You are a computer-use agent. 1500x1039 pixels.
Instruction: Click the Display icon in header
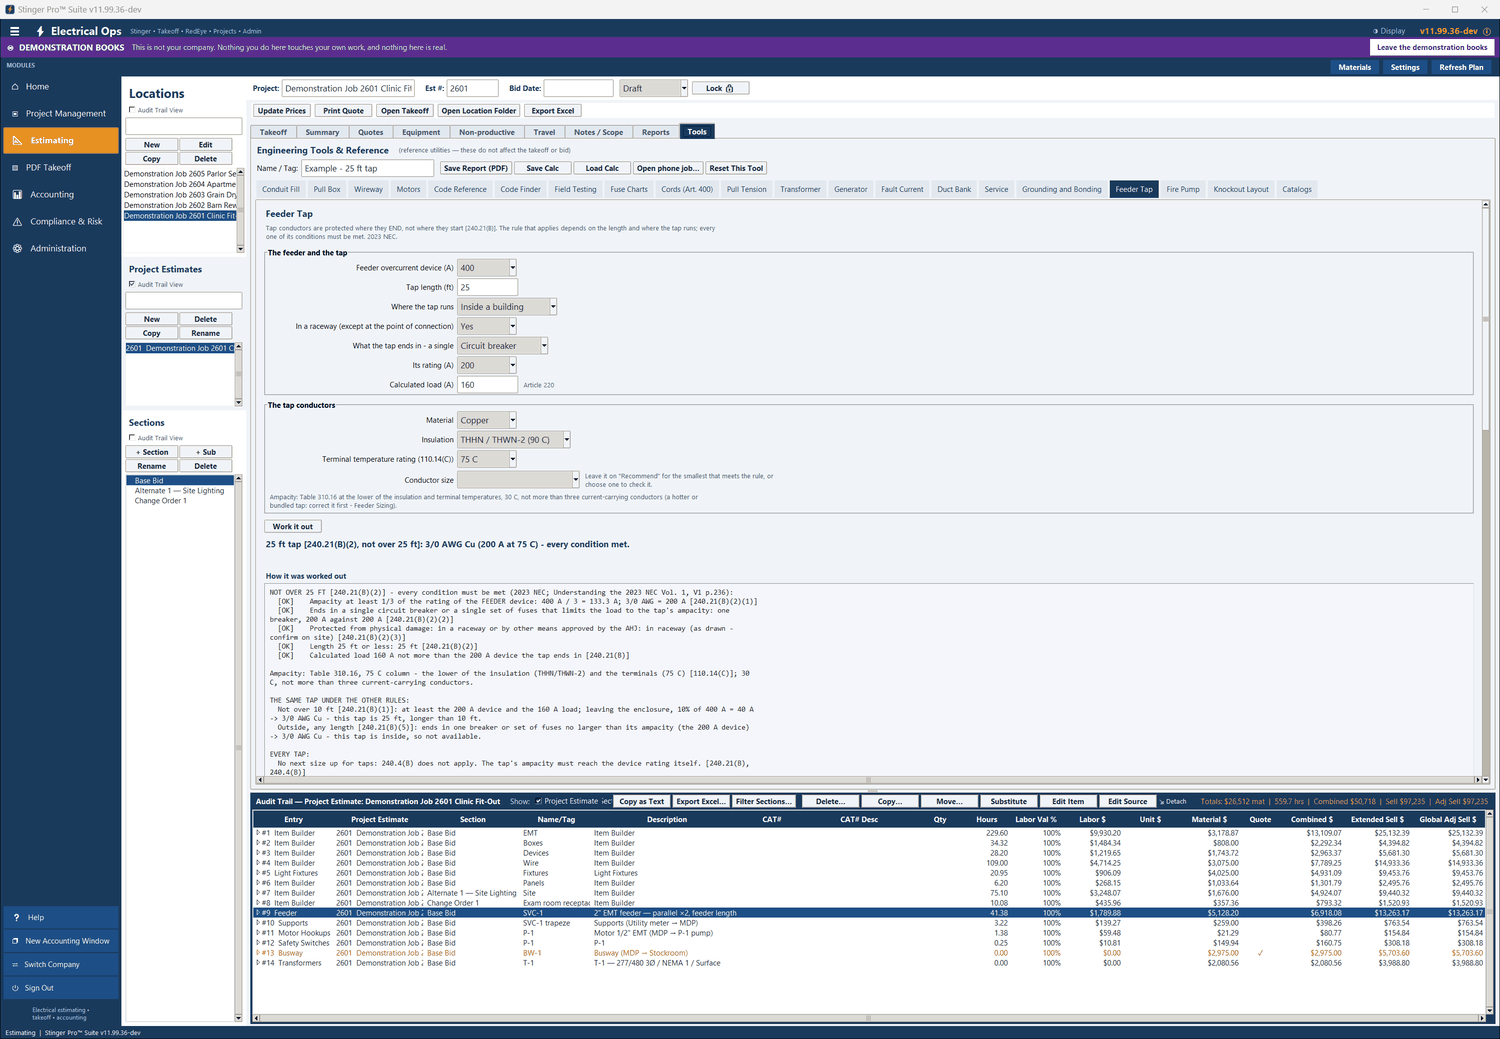[1375, 31]
